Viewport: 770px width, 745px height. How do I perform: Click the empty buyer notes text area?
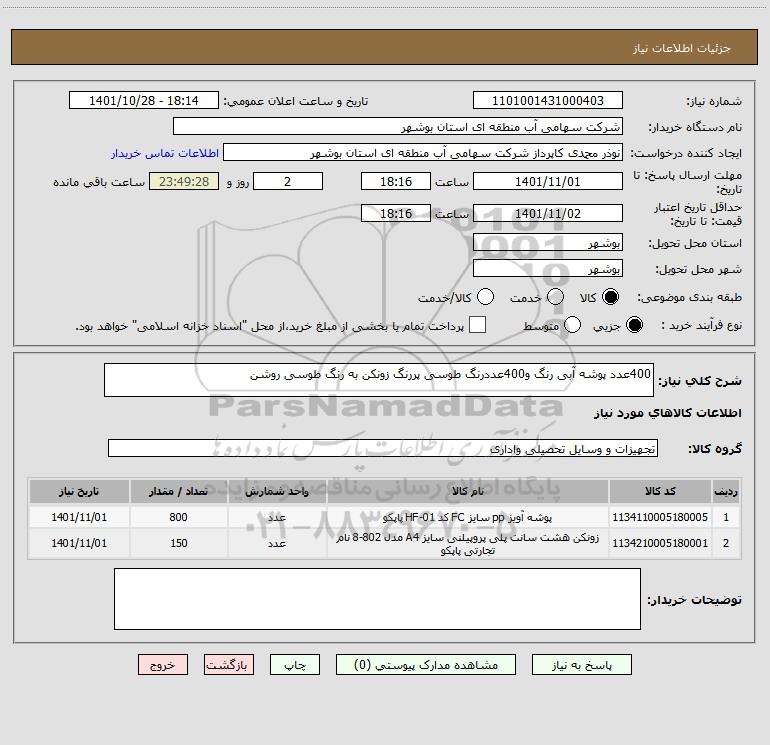coord(377,599)
